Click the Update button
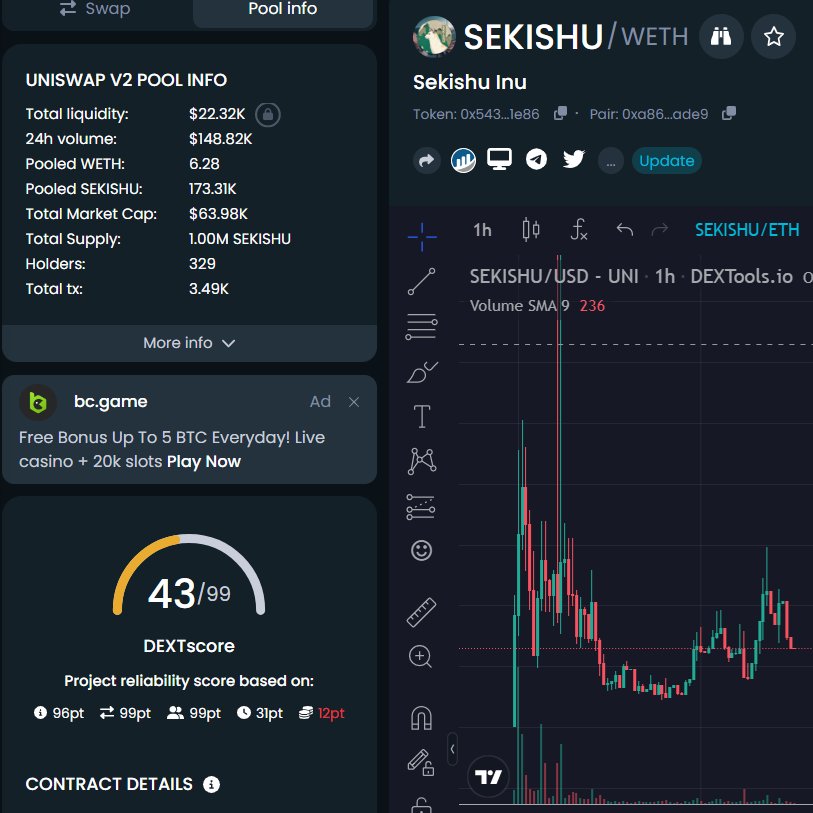Image resolution: width=813 pixels, height=813 pixels. click(x=666, y=161)
